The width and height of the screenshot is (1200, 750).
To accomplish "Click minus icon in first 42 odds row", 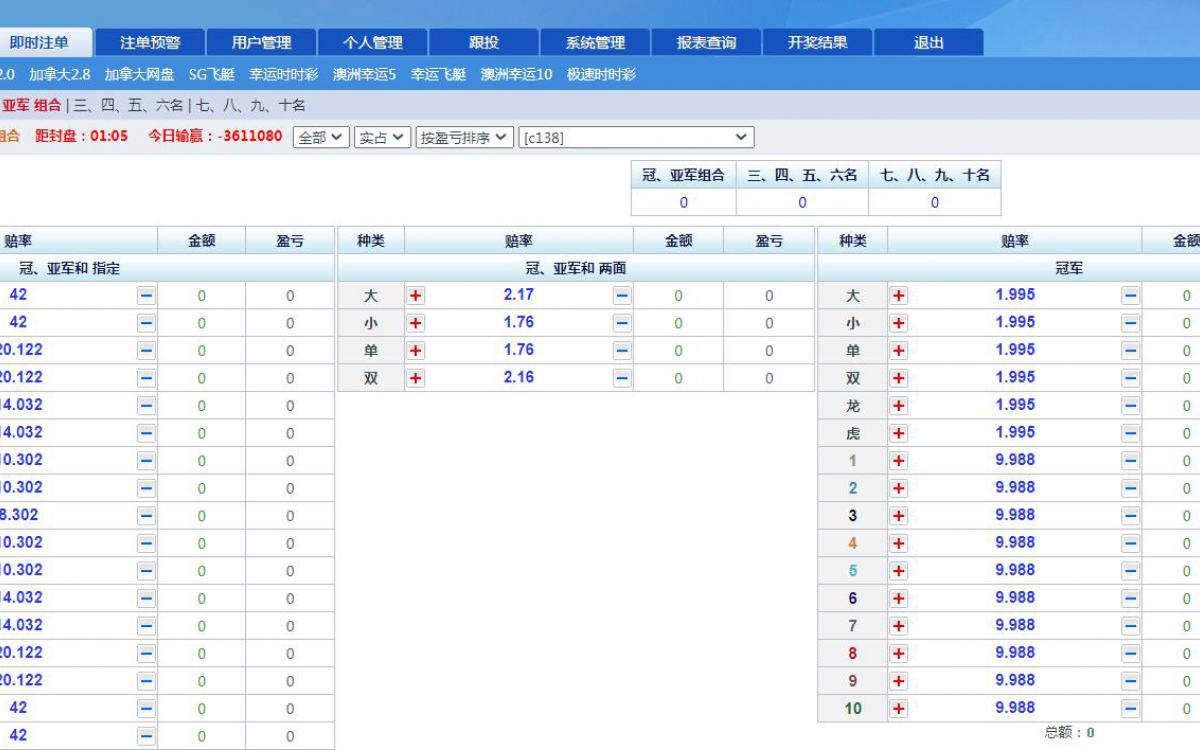I will [146, 296].
